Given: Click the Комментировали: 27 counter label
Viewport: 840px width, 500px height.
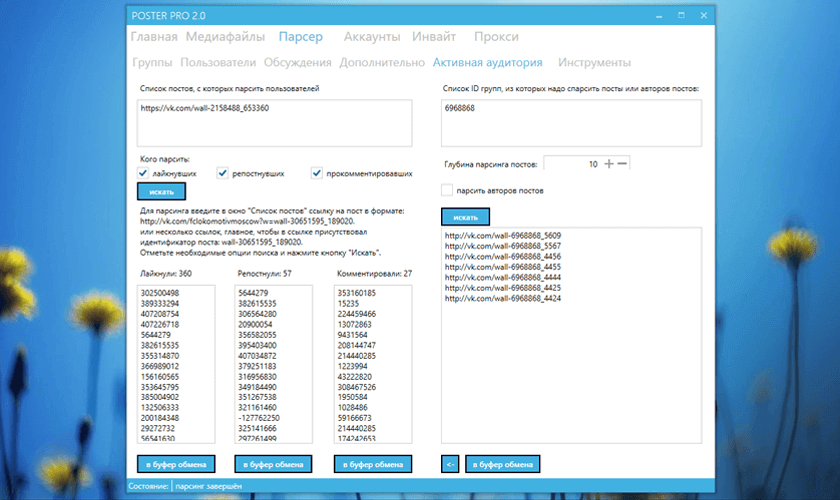Looking at the screenshot, I should click(x=374, y=273).
